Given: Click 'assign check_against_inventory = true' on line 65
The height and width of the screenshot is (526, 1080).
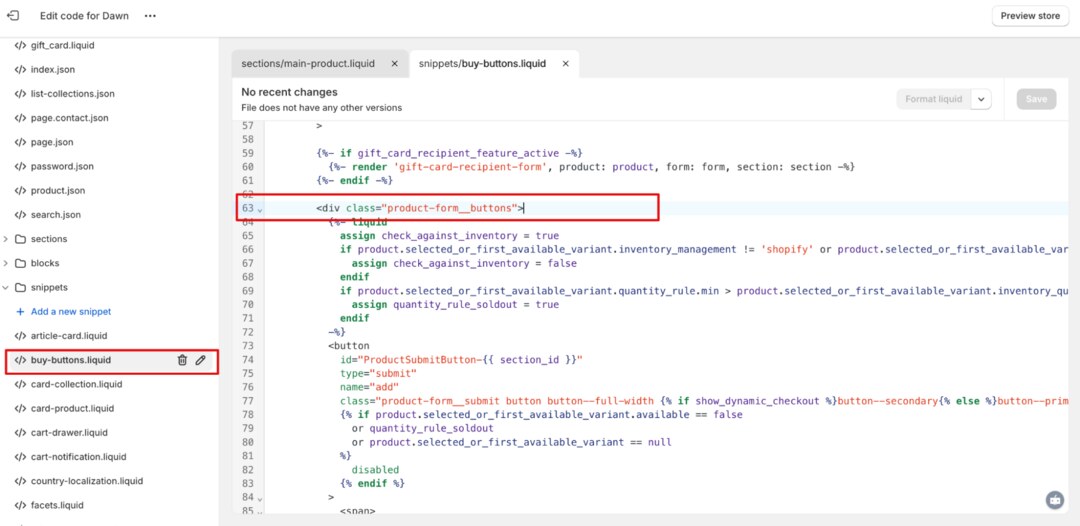Looking at the screenshot, I should click(x=449, y=235).
